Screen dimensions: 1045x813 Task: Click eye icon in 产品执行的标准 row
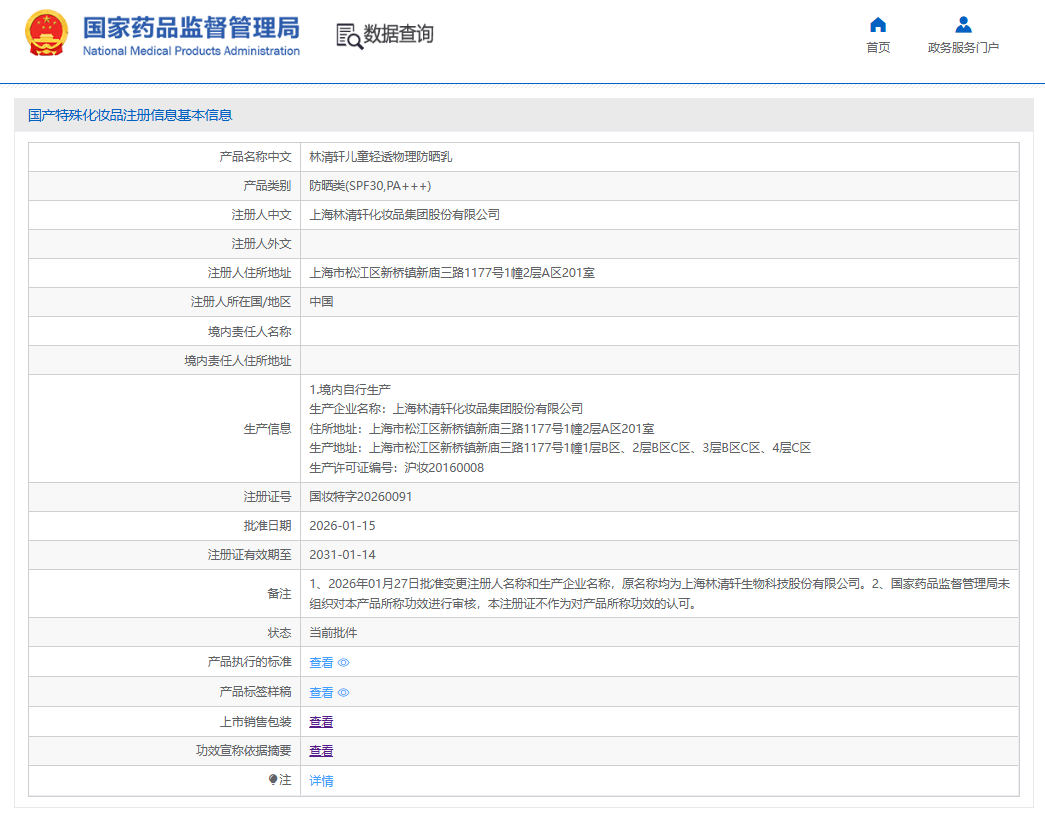click(x=344, y=663)
